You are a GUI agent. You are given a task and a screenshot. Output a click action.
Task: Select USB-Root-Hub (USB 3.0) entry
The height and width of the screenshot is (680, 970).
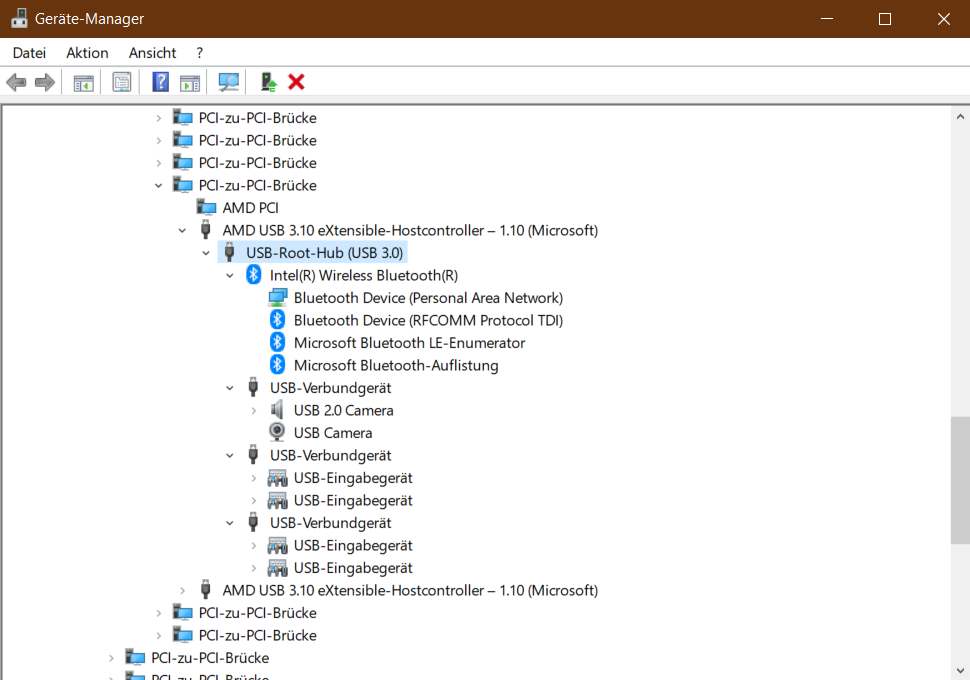(x=324, y=252)
